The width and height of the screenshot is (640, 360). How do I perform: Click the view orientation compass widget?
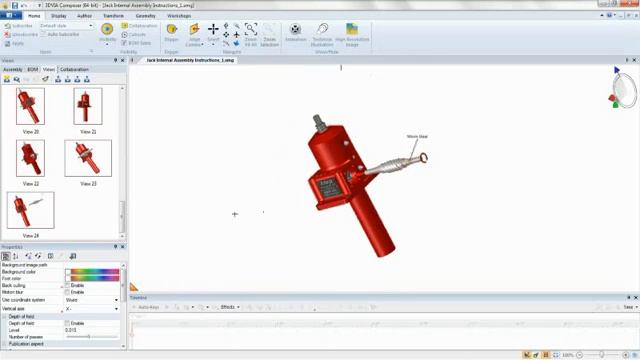622,89
